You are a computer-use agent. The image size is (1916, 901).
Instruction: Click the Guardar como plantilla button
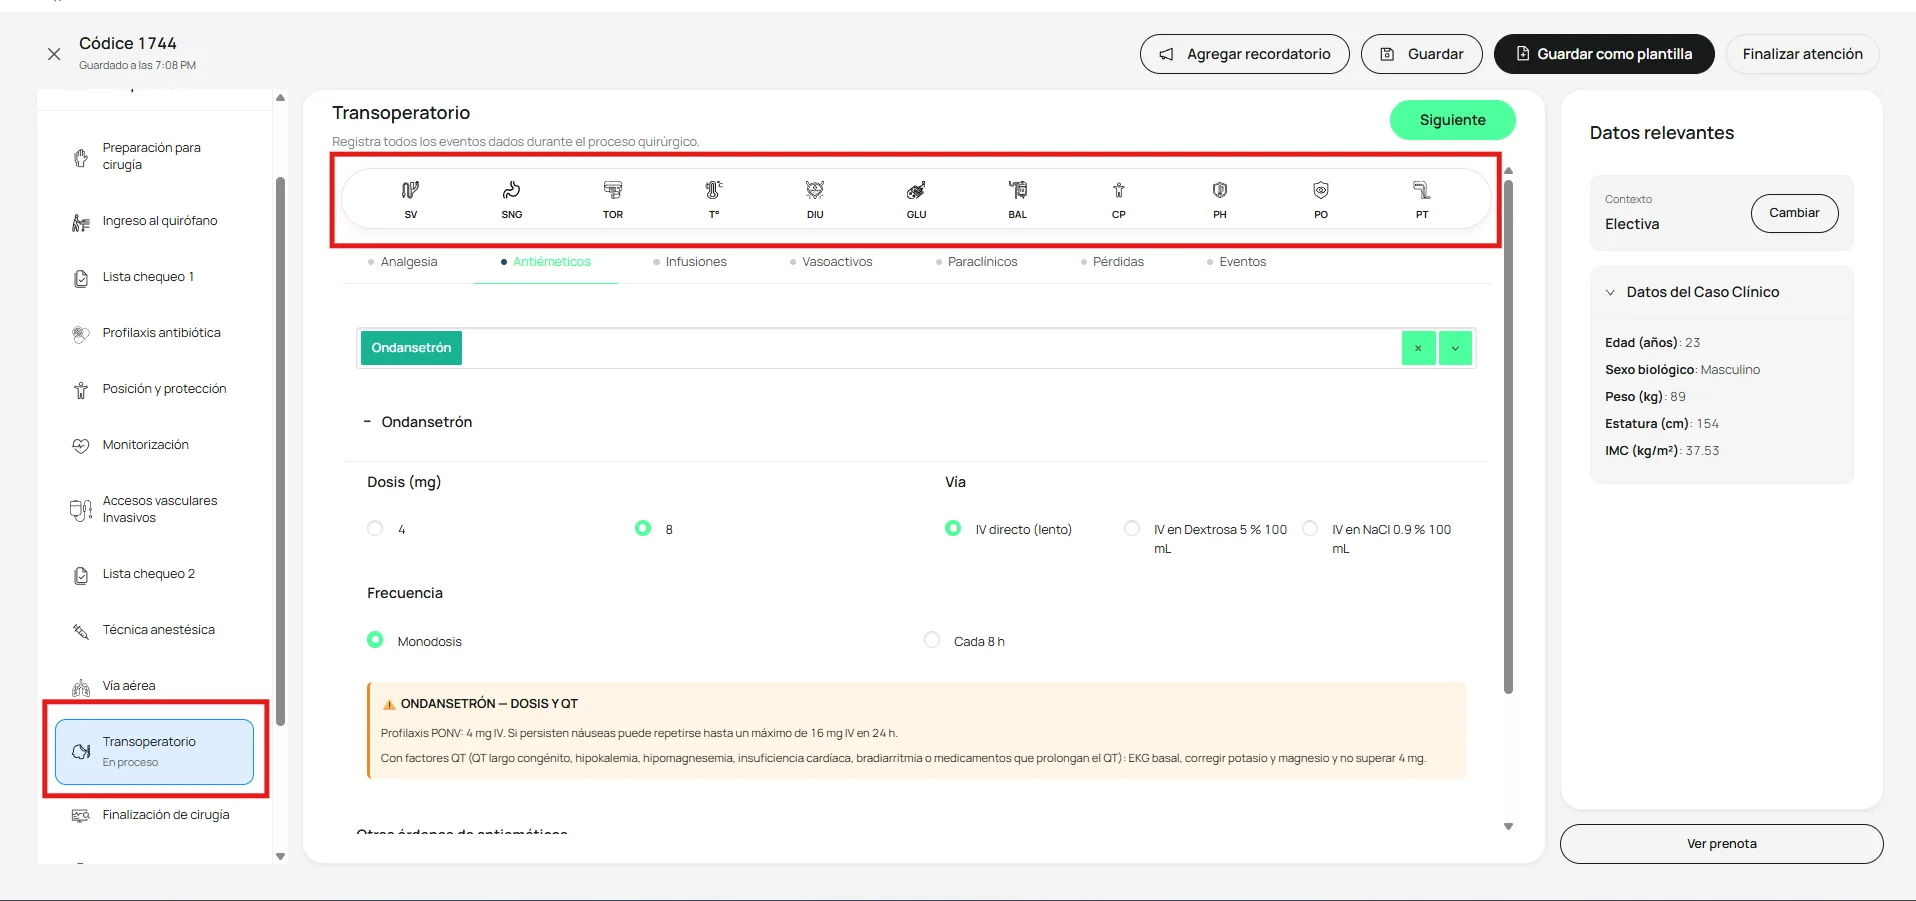pyautogui.click(x=1604, y=54)
